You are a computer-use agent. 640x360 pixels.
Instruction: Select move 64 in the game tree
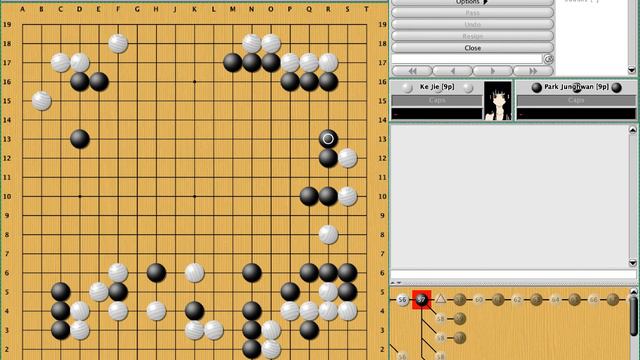[556, 300]
